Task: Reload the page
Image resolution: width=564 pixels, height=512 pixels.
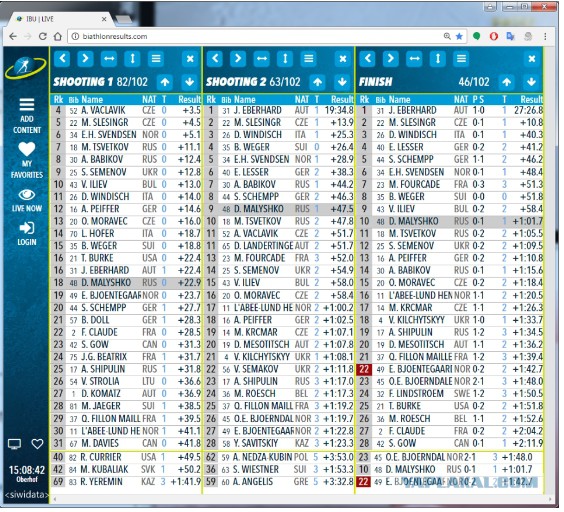Action: [x=42, y=36]
